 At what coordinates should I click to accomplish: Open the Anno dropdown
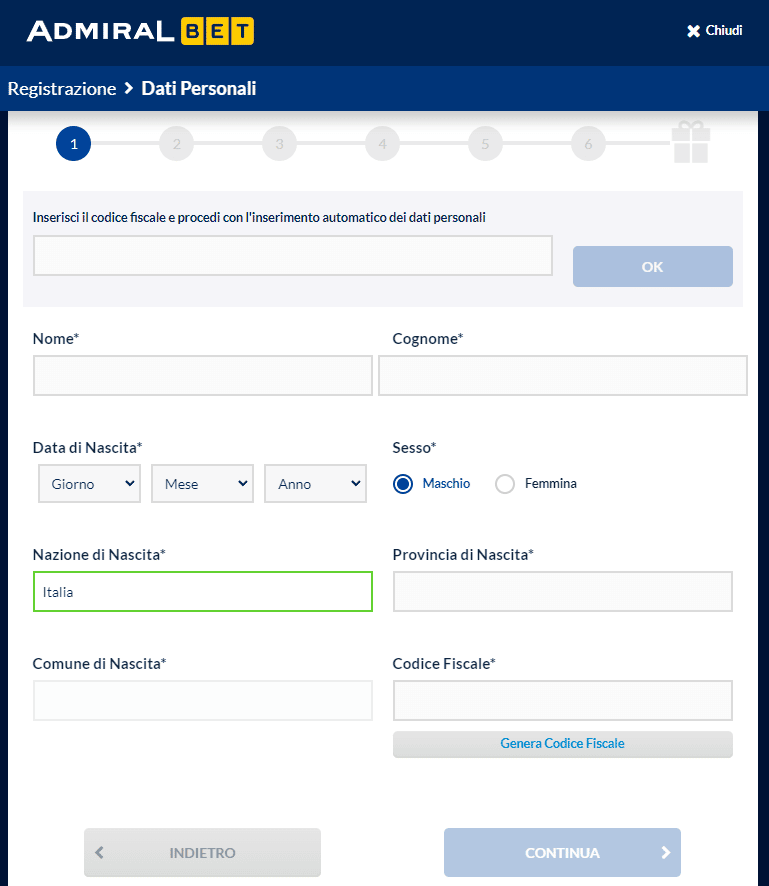tap(315, 483)
